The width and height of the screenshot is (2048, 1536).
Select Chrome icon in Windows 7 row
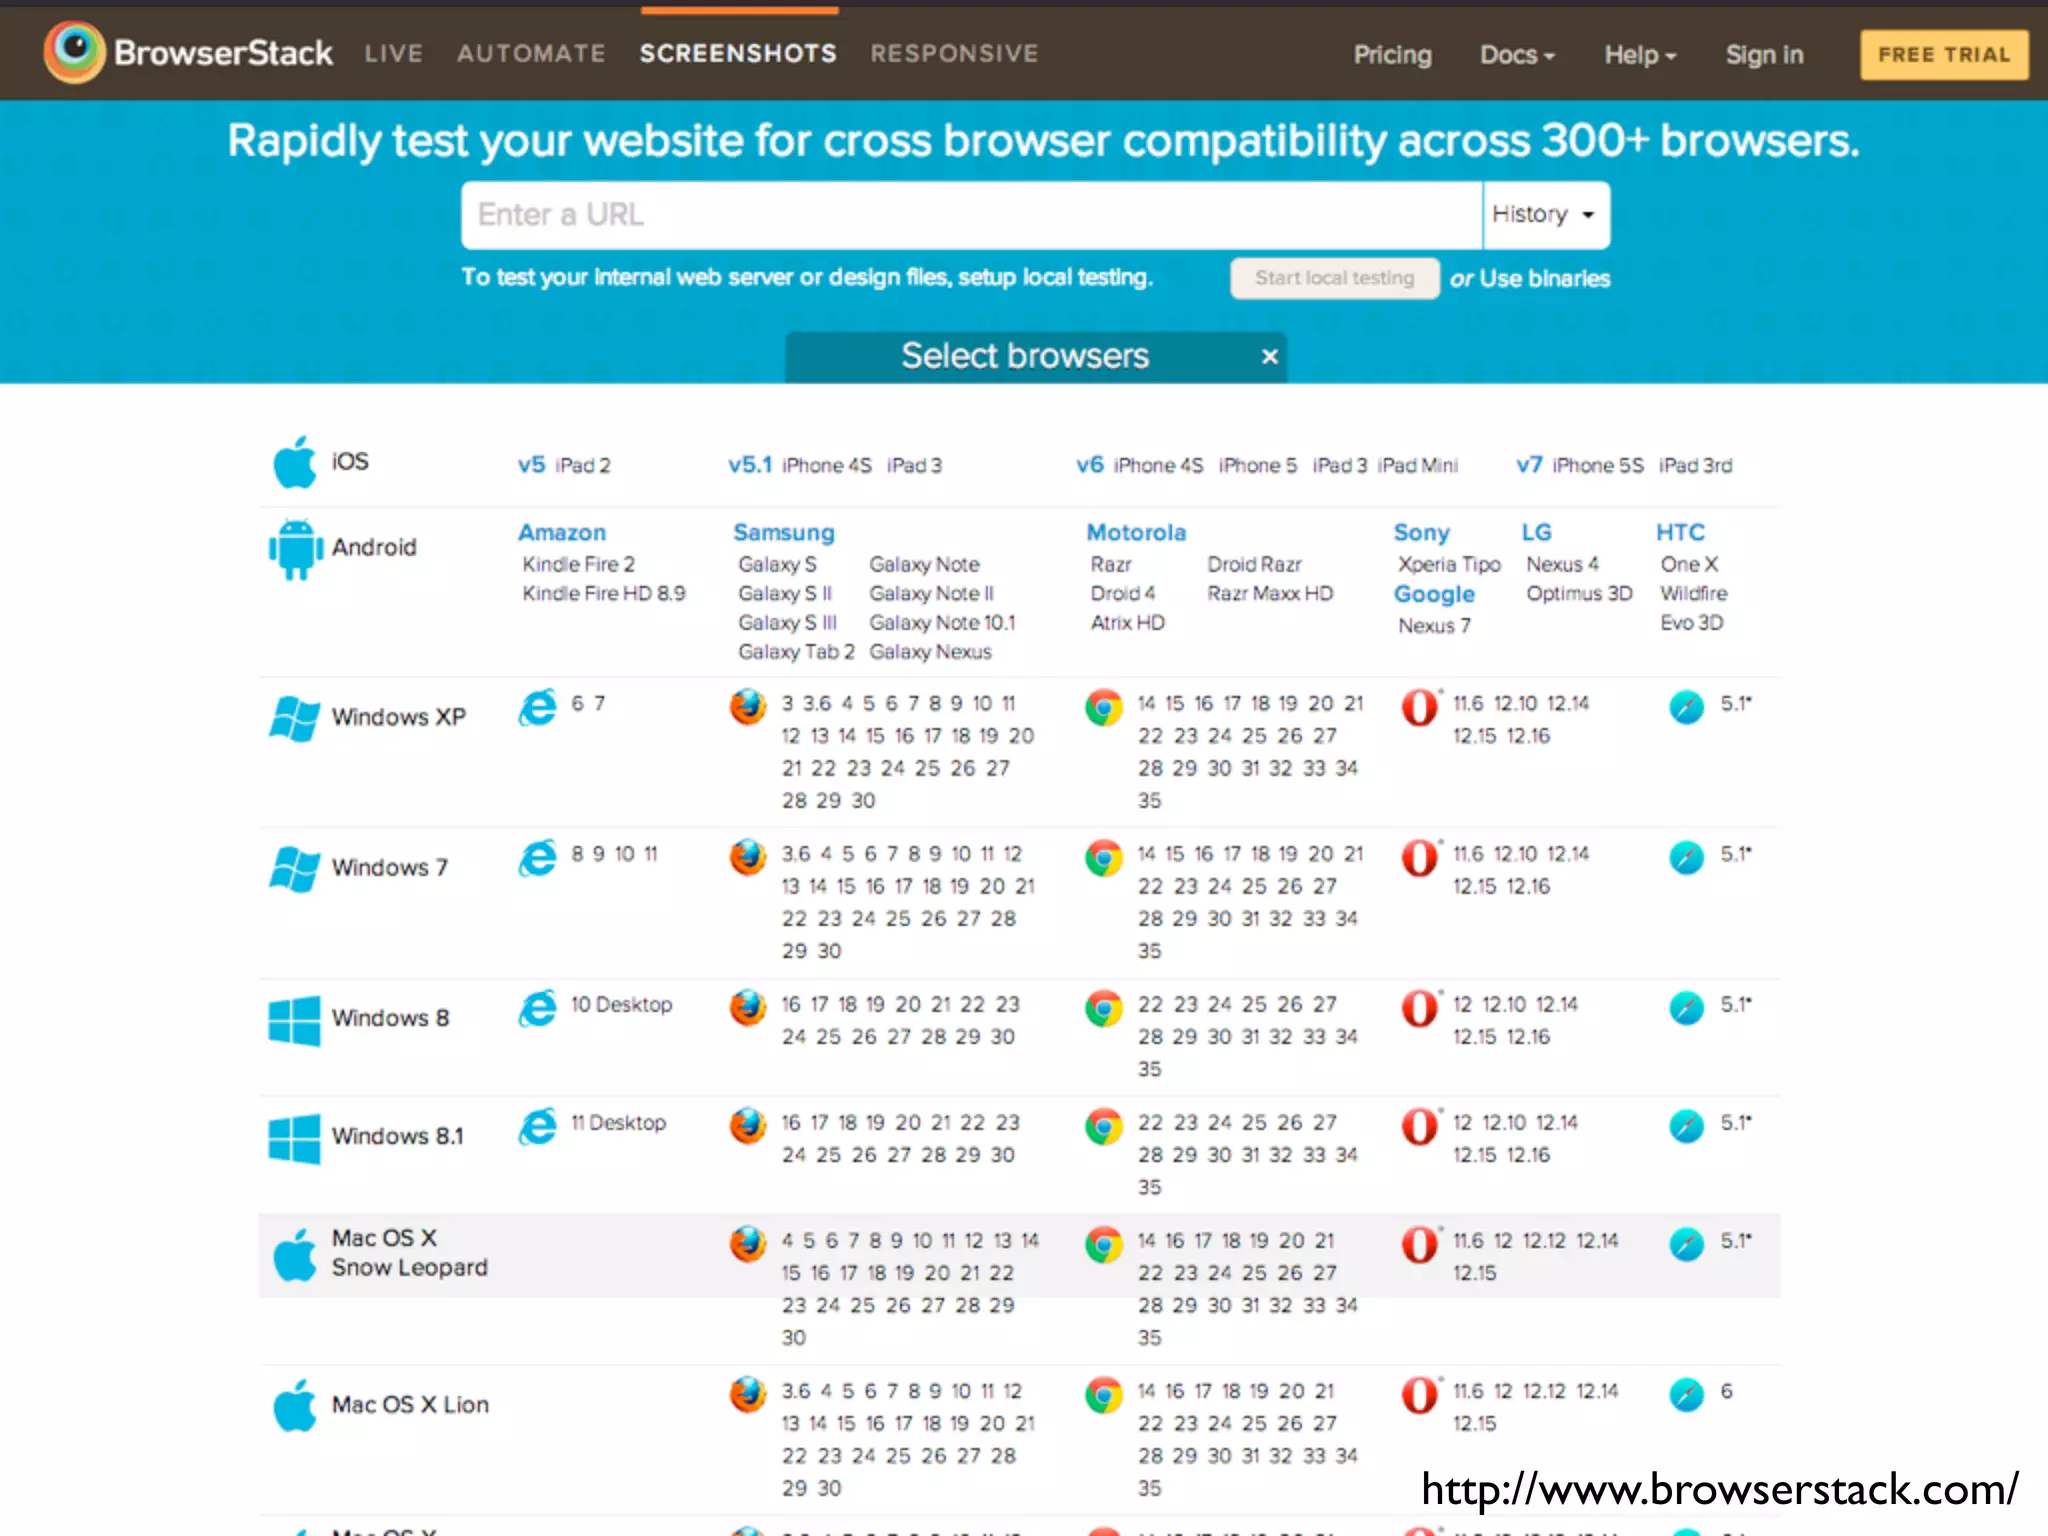point(1104,857)
